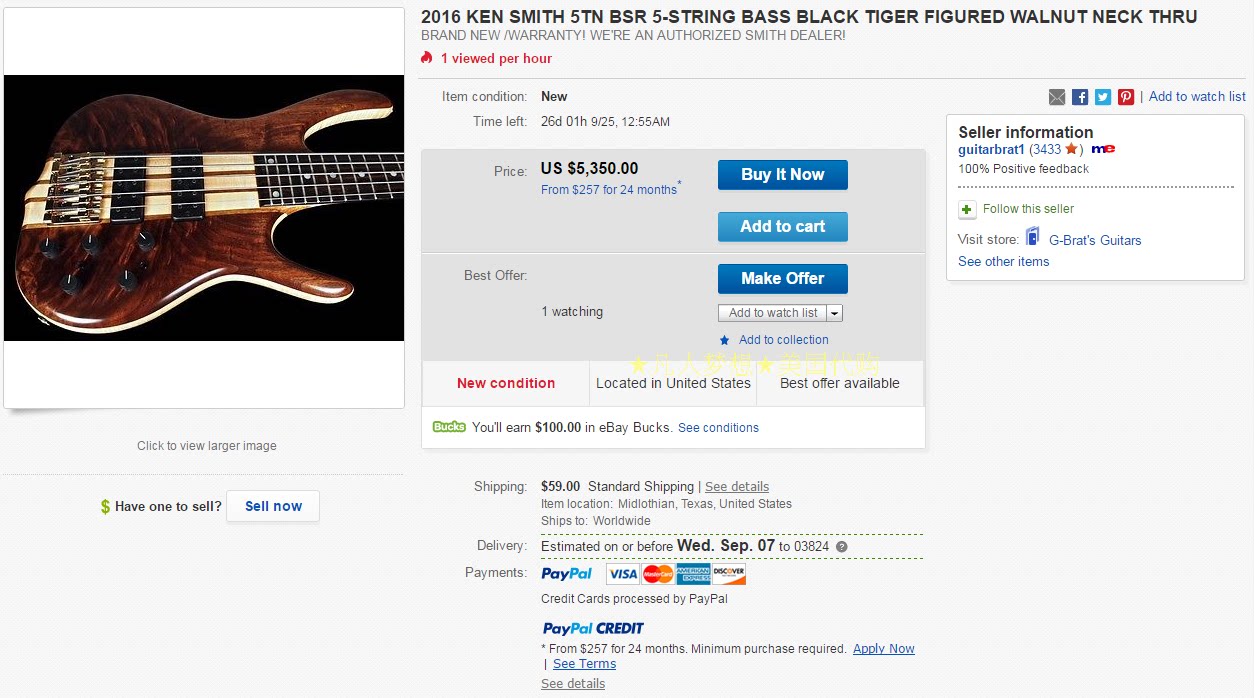Expand the Add to watch list dropdown arrow
Screen dimensions: 1254x698
[x=835, y=313]
